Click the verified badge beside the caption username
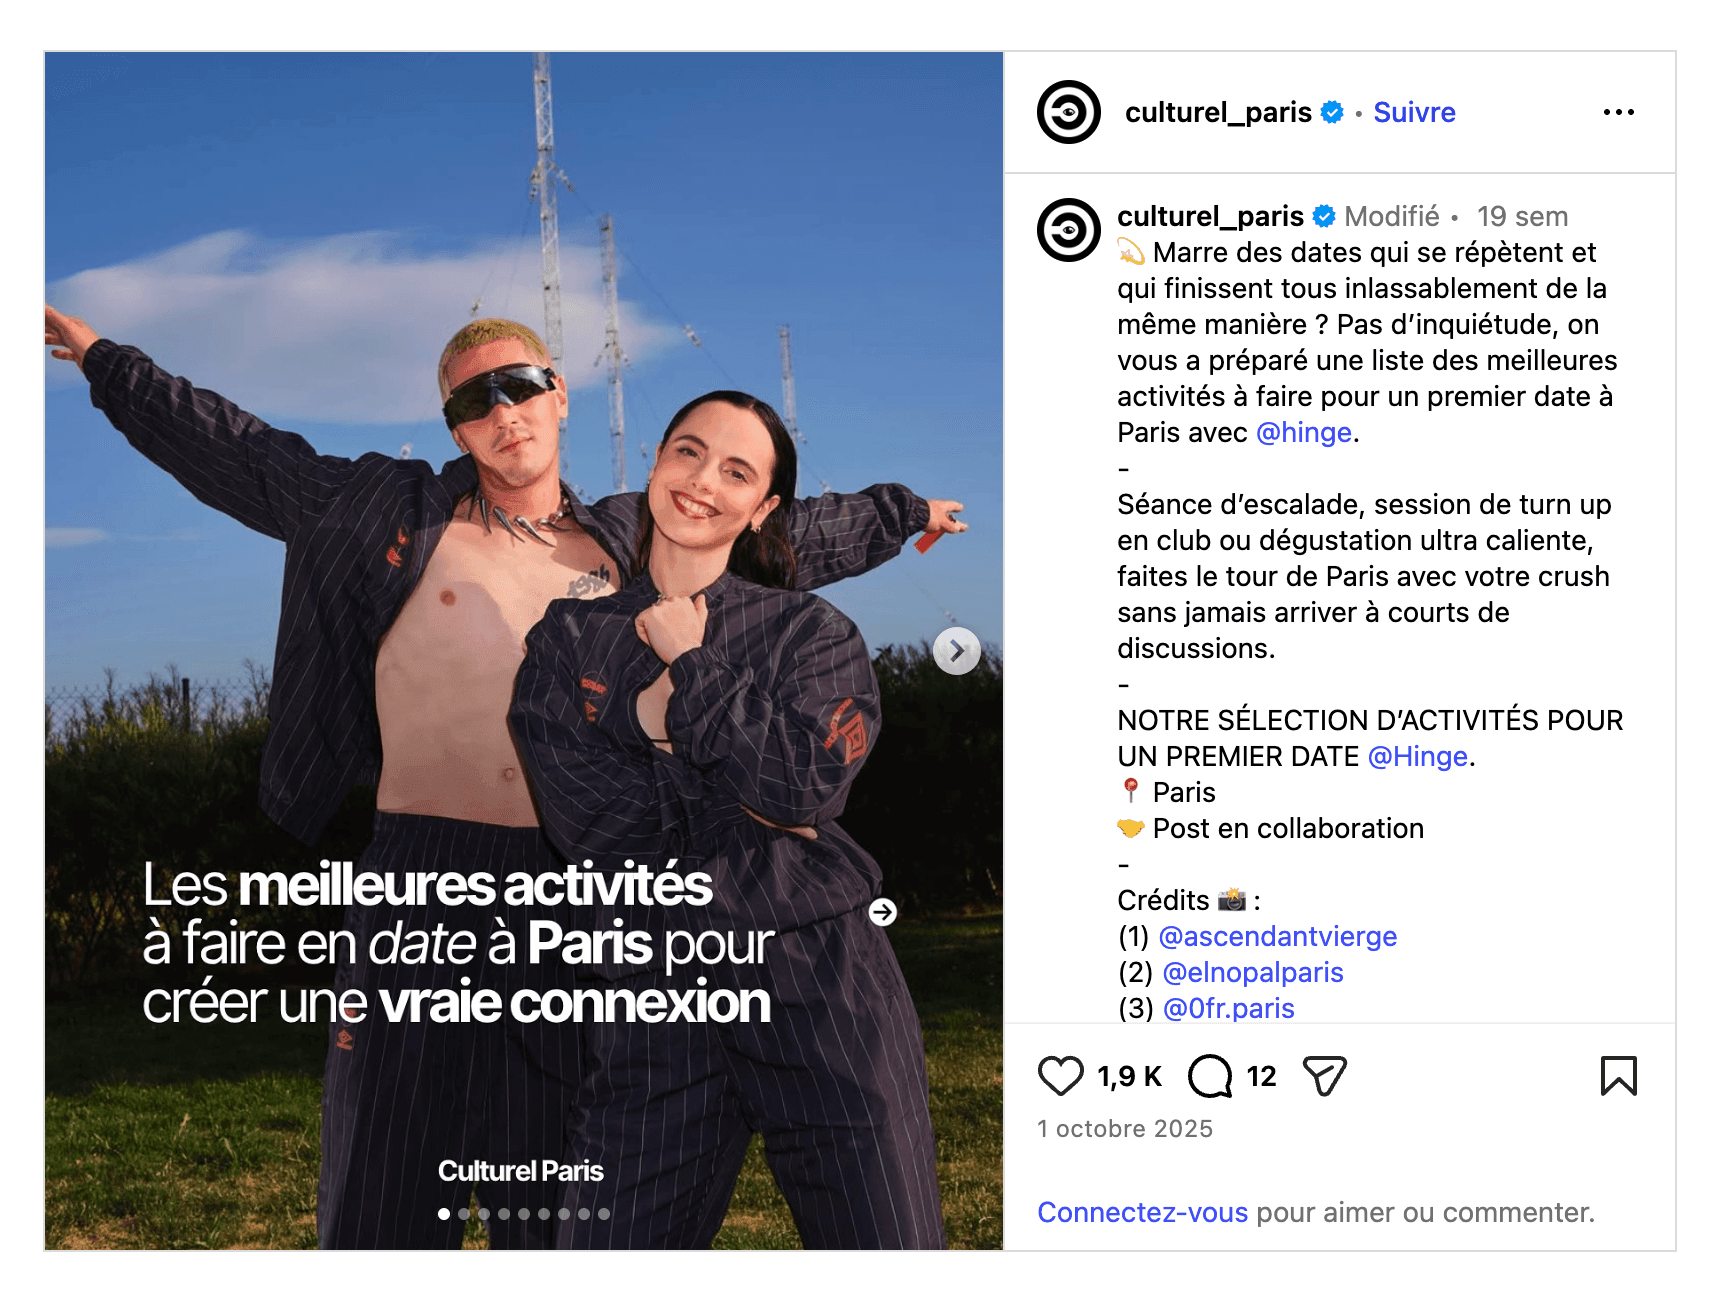The image size is (1718, 1298). point(1324,216)
